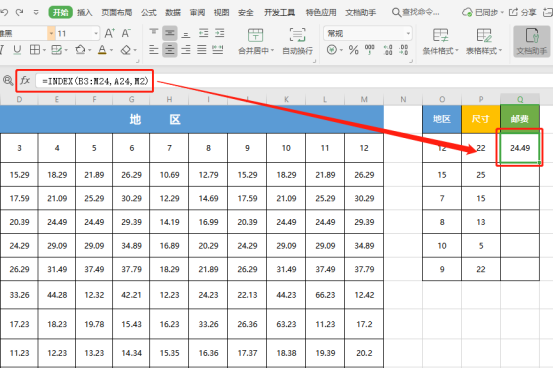
Task: Switch to the 公式 ribbon tab
Action: tap(149, 13)
